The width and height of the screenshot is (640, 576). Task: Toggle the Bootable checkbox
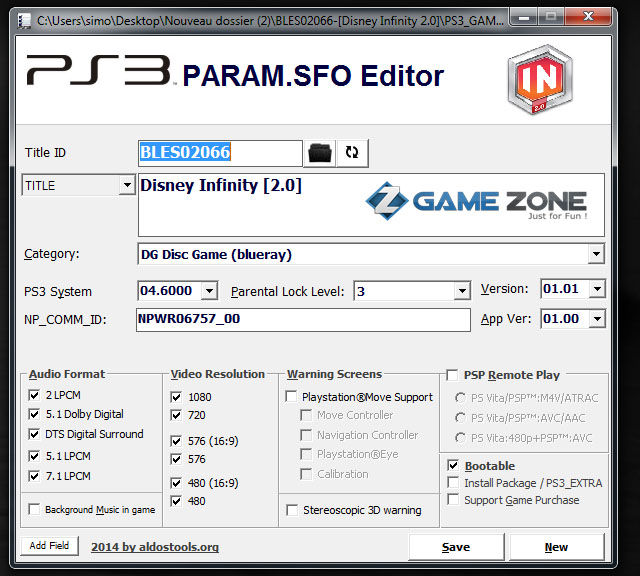pos(453,466)
